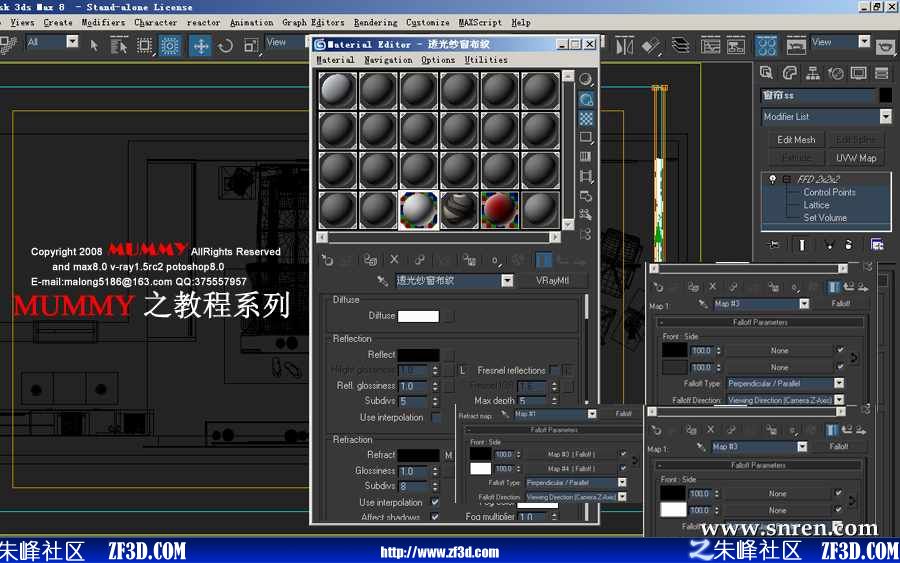The image size is (900, 563).
Task: Open the Rendering menu
Action: coord(375,22)
